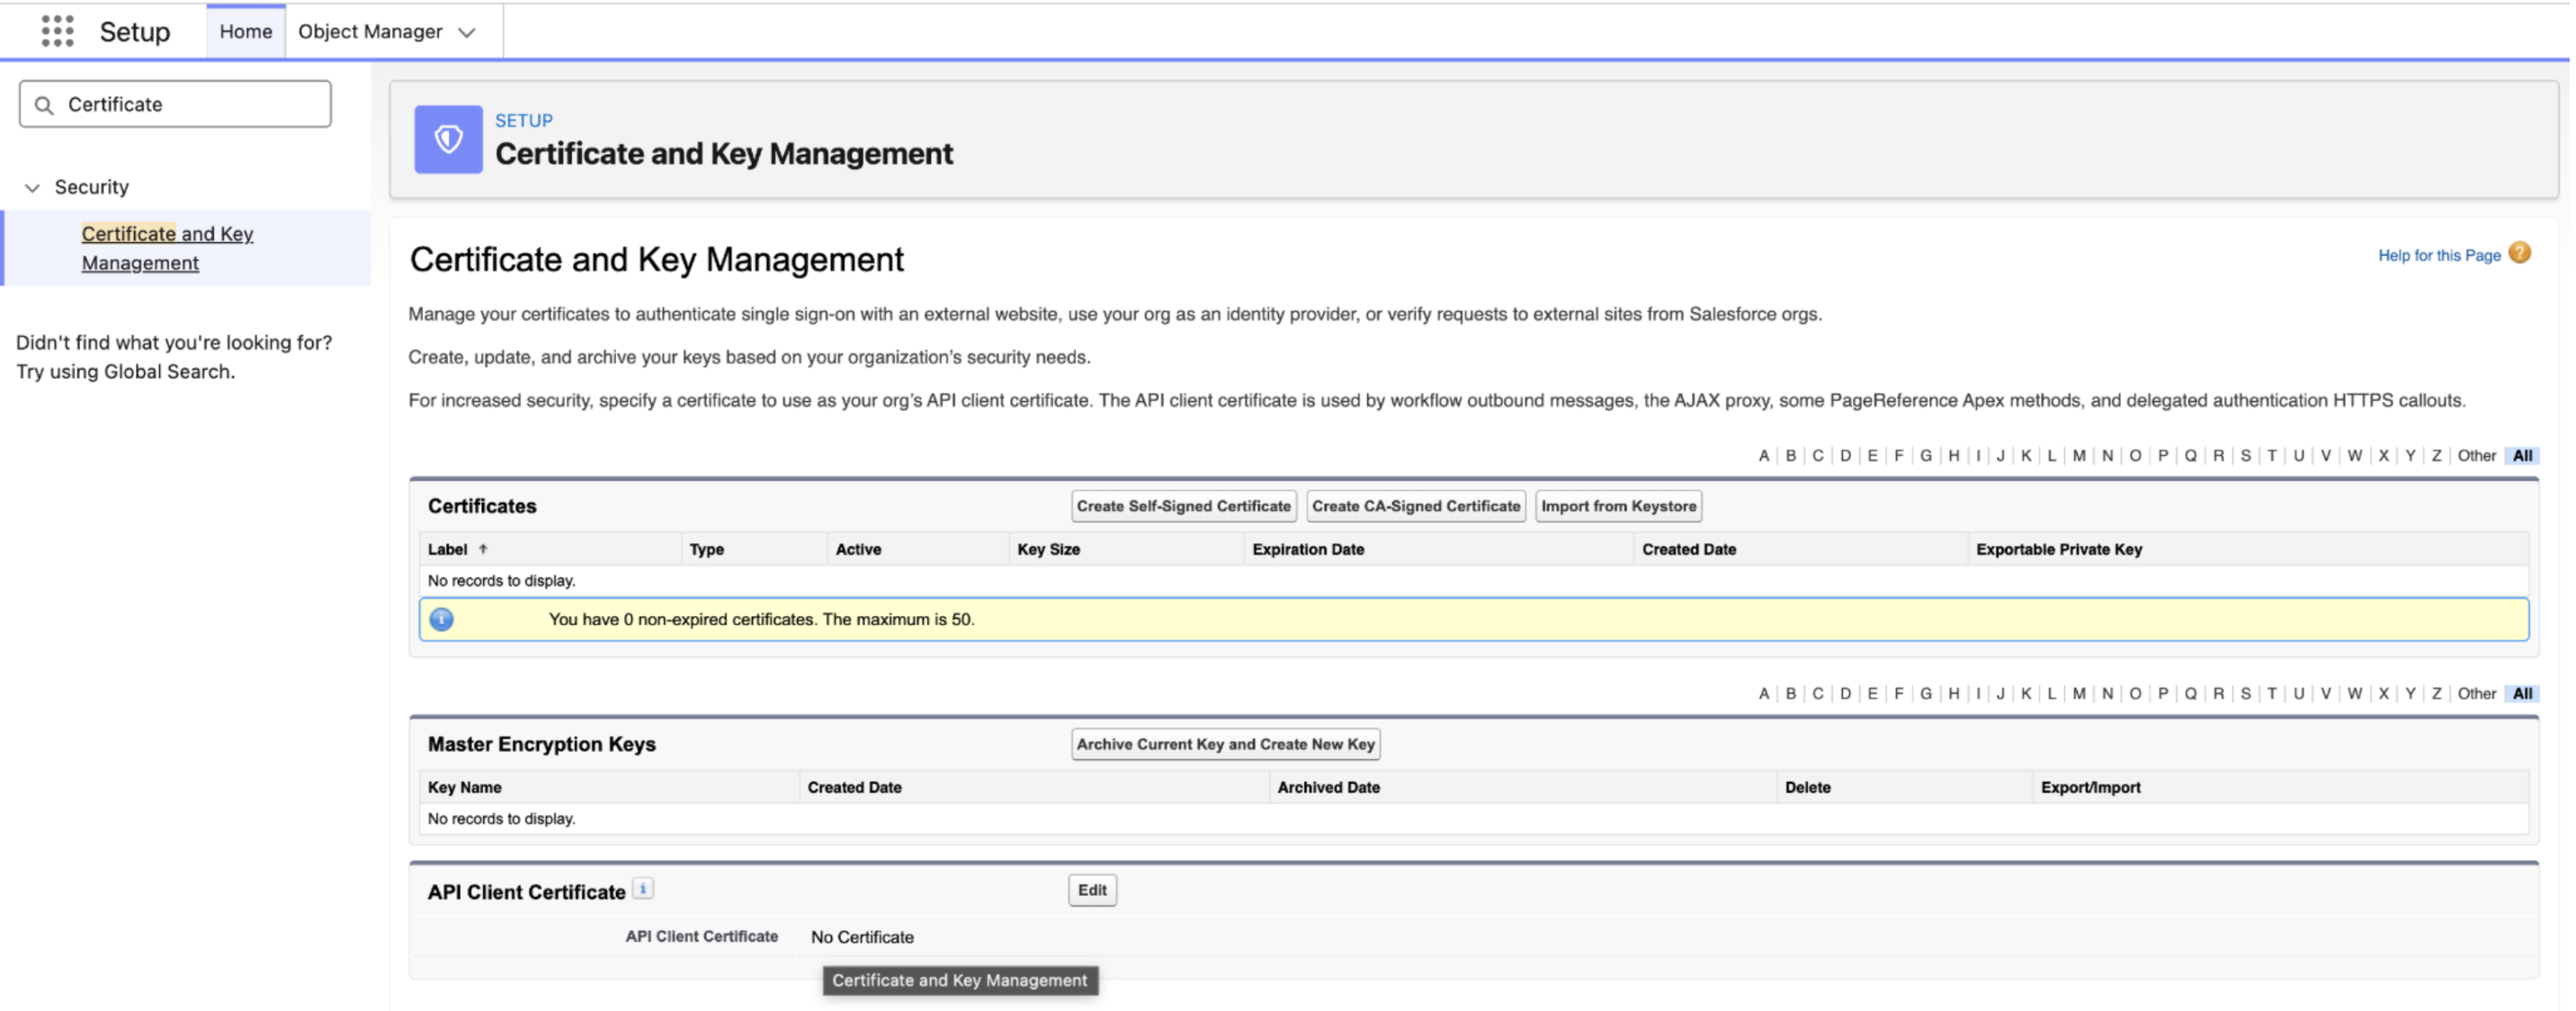Filter Master Encryption Keys by letter C

[x=1817, y=693]
